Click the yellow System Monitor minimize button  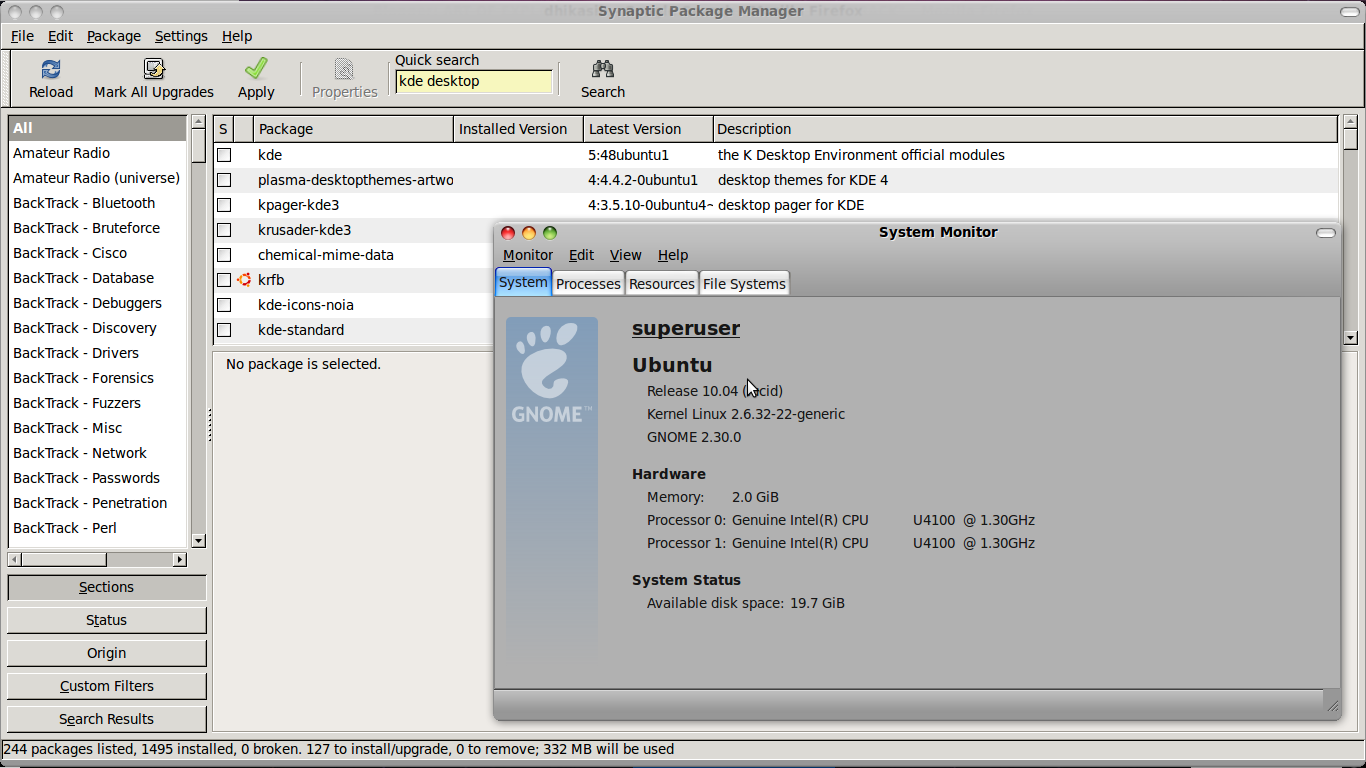pos(529,233)
